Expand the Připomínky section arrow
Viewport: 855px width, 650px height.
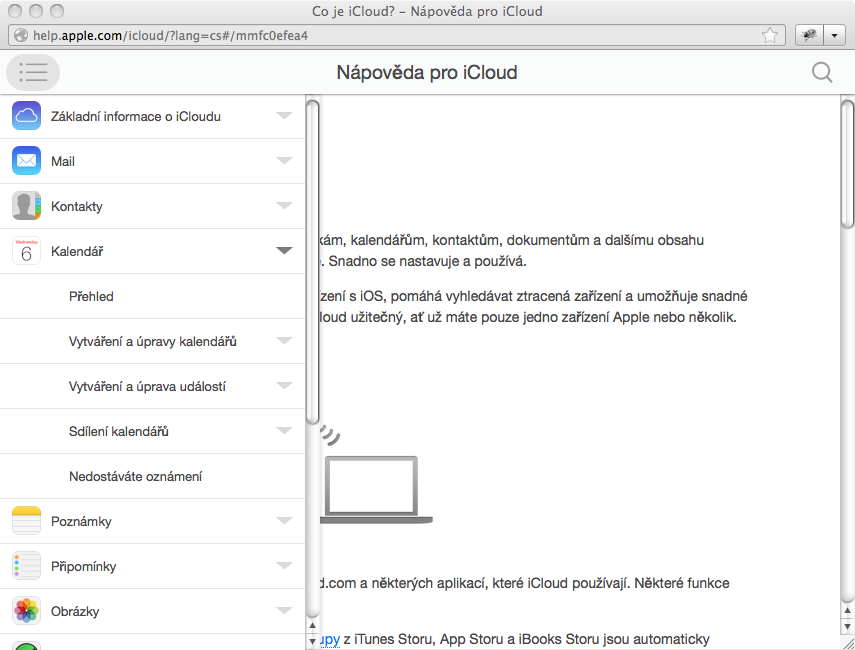point(284,565)
